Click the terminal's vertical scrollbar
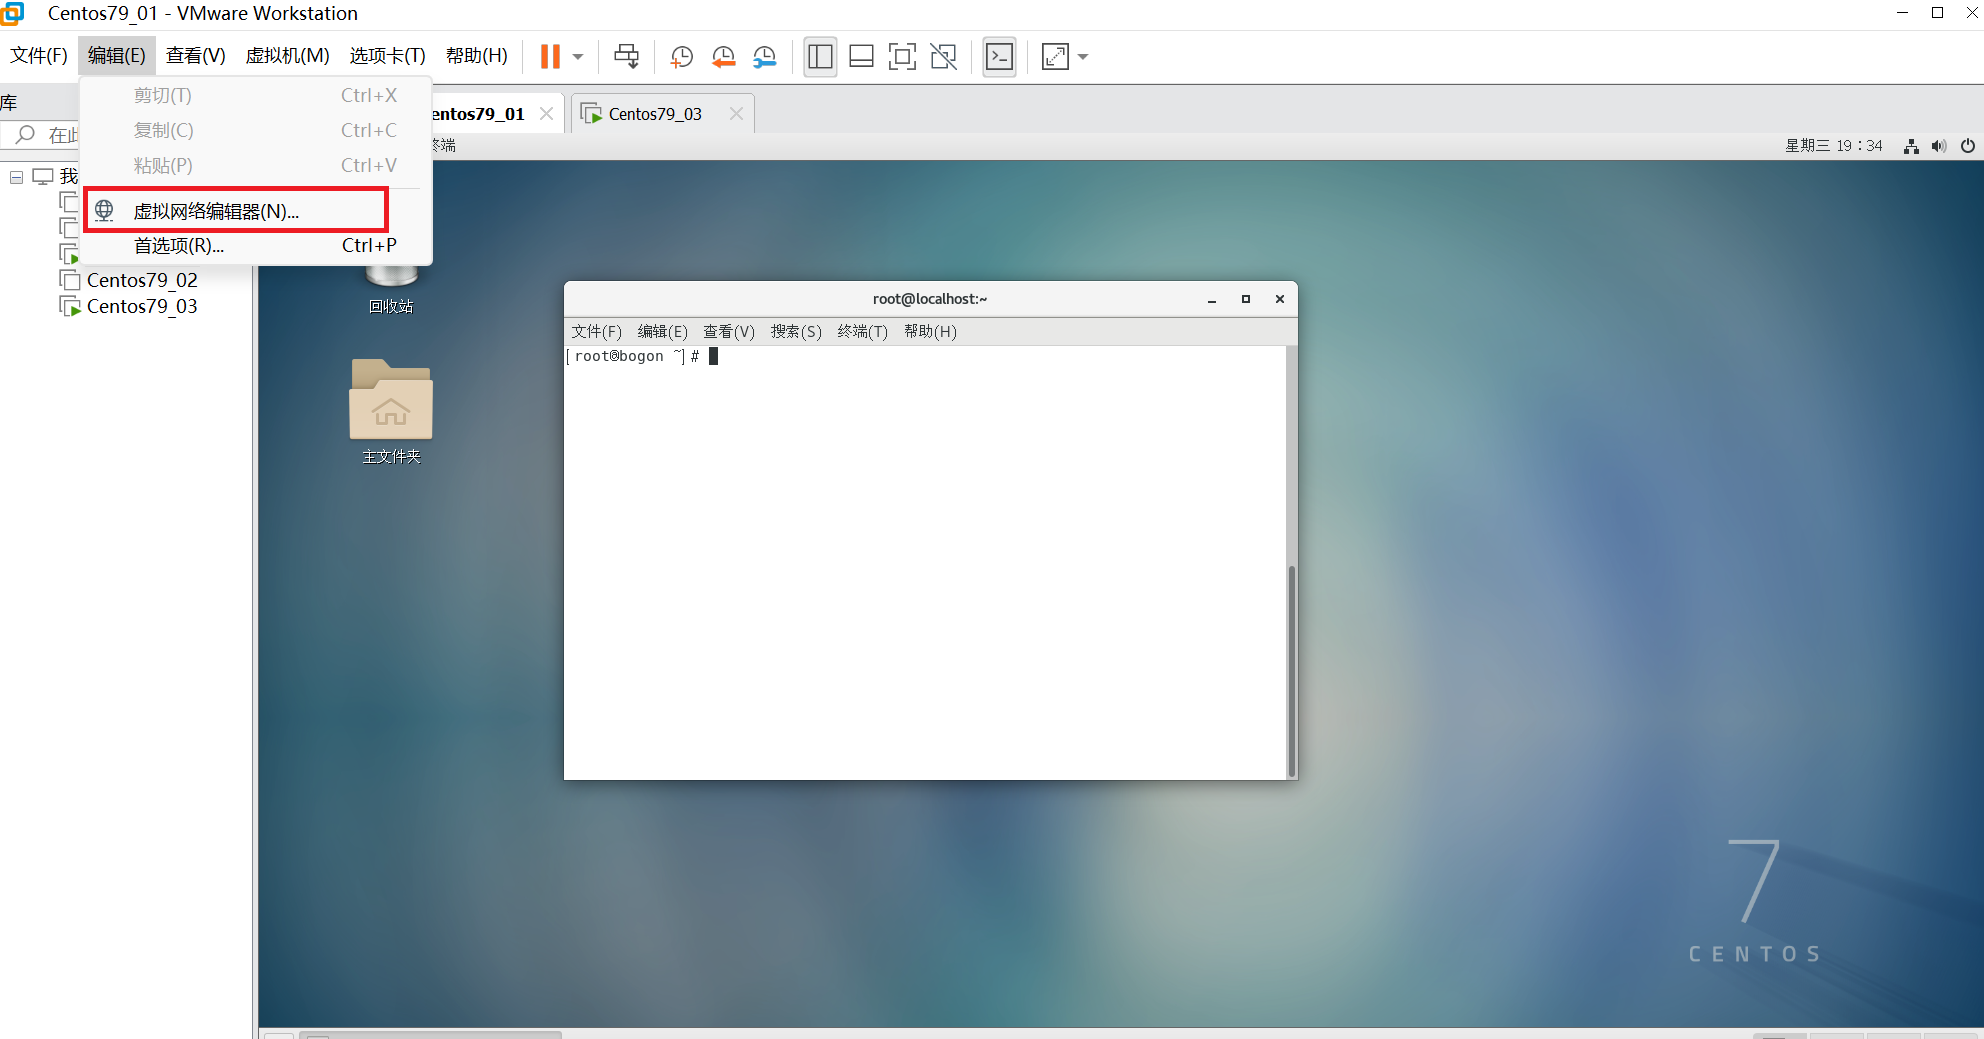 tap(1291, 670)
